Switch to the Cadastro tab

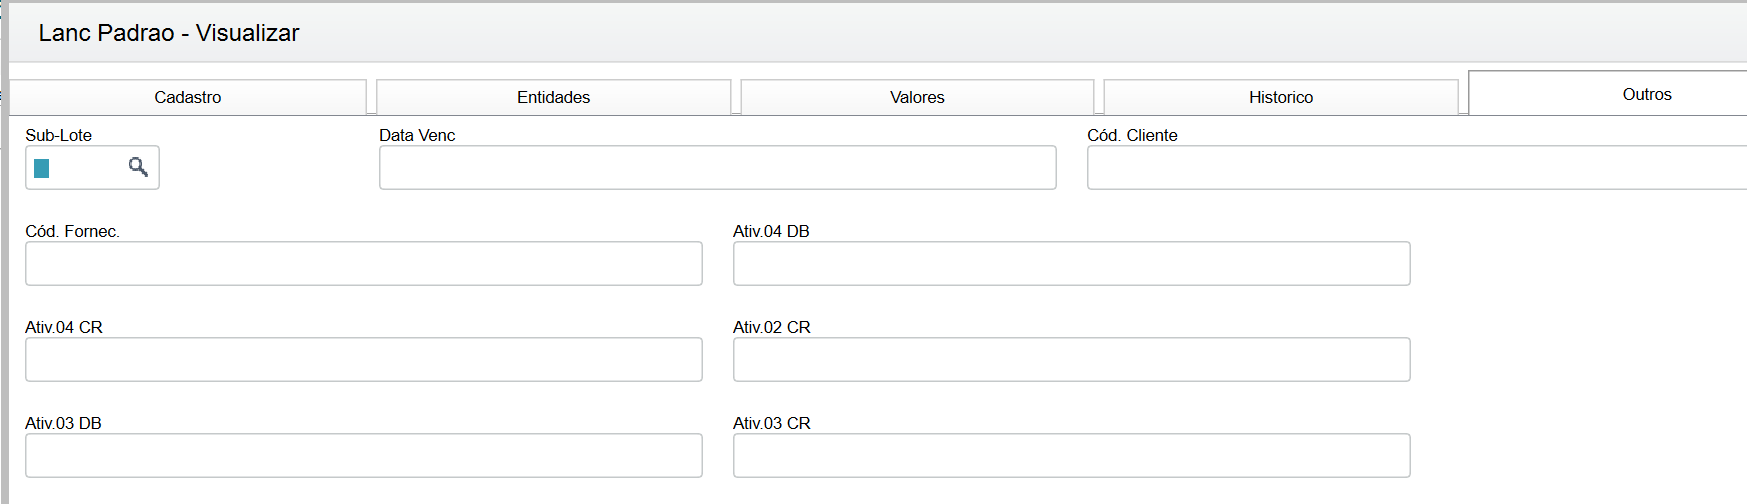coord(188,97)
